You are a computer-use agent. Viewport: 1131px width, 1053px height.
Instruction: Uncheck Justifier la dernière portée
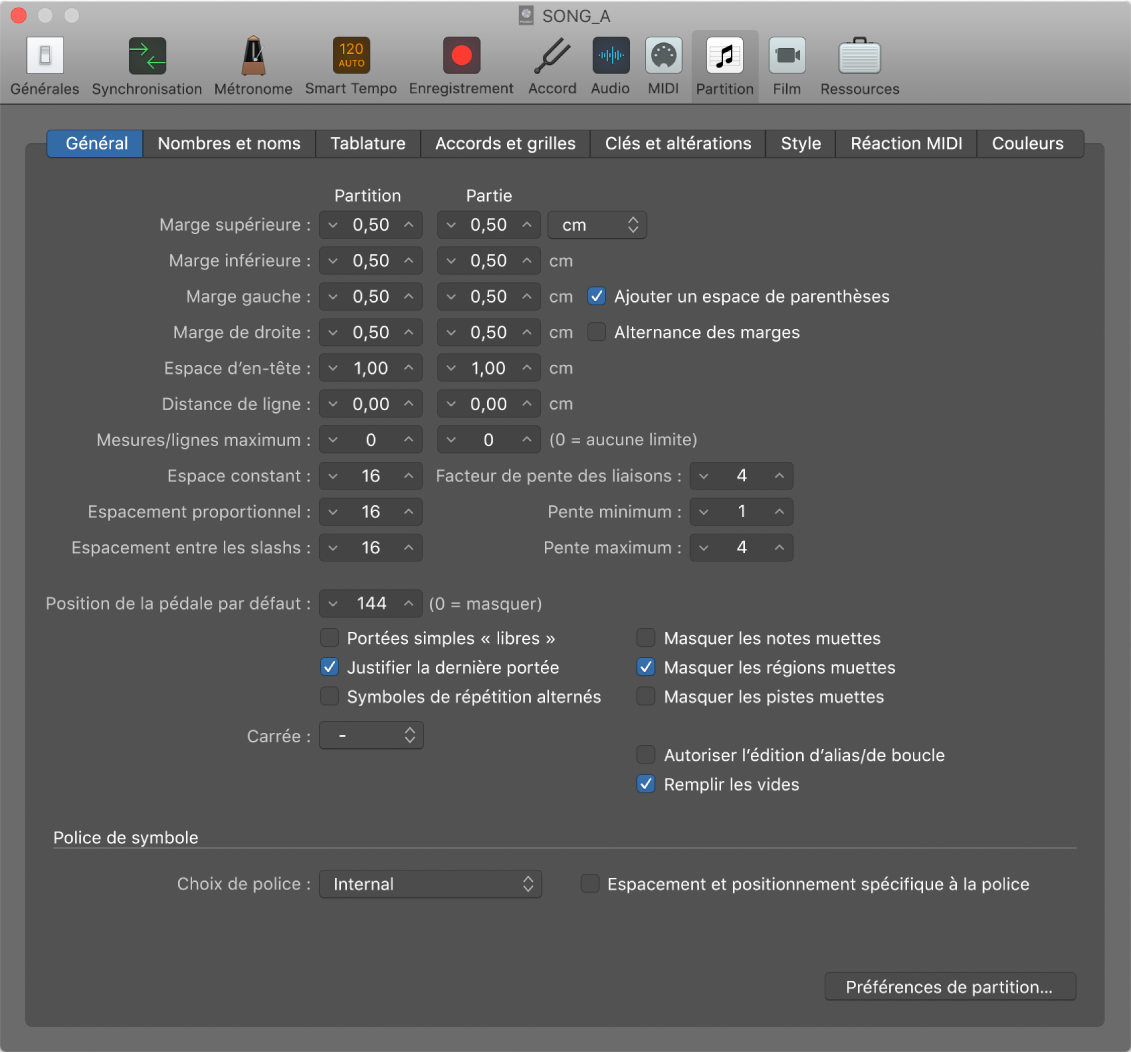(x=329, y=667)
